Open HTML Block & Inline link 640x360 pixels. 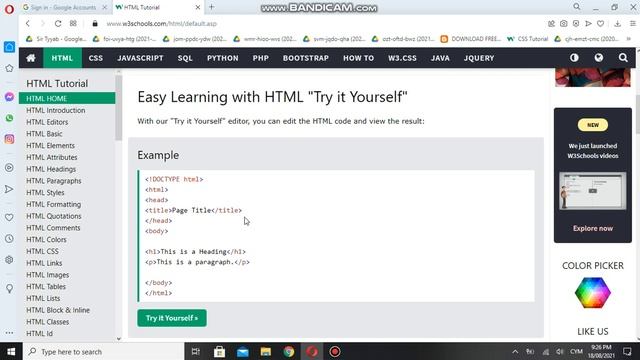pos(58,310)
